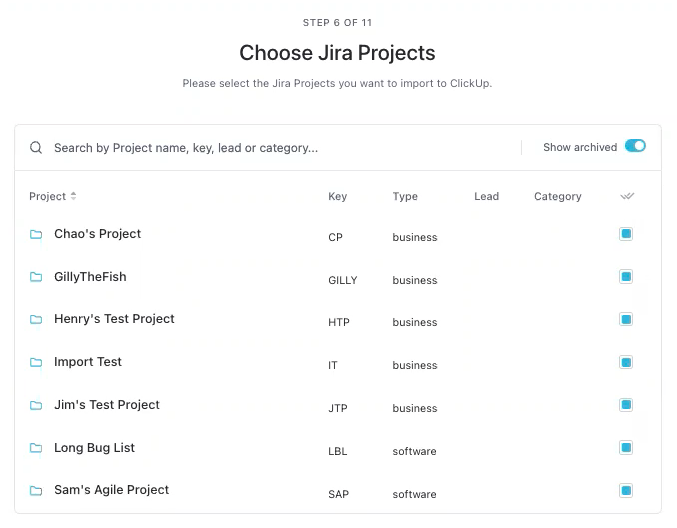
Task: Click folder icon beside Chao's Project
Action: click(36, 234)
